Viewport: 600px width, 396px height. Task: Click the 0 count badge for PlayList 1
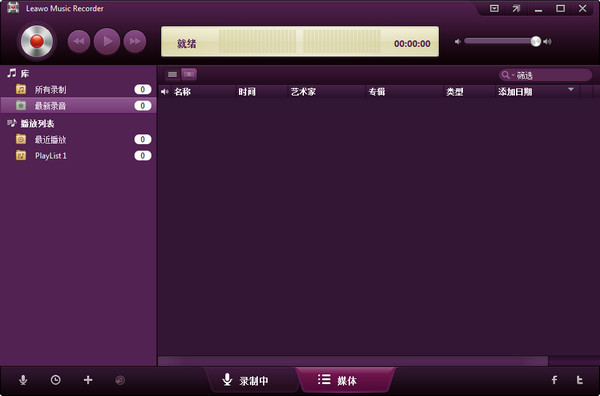pos(143,156)
